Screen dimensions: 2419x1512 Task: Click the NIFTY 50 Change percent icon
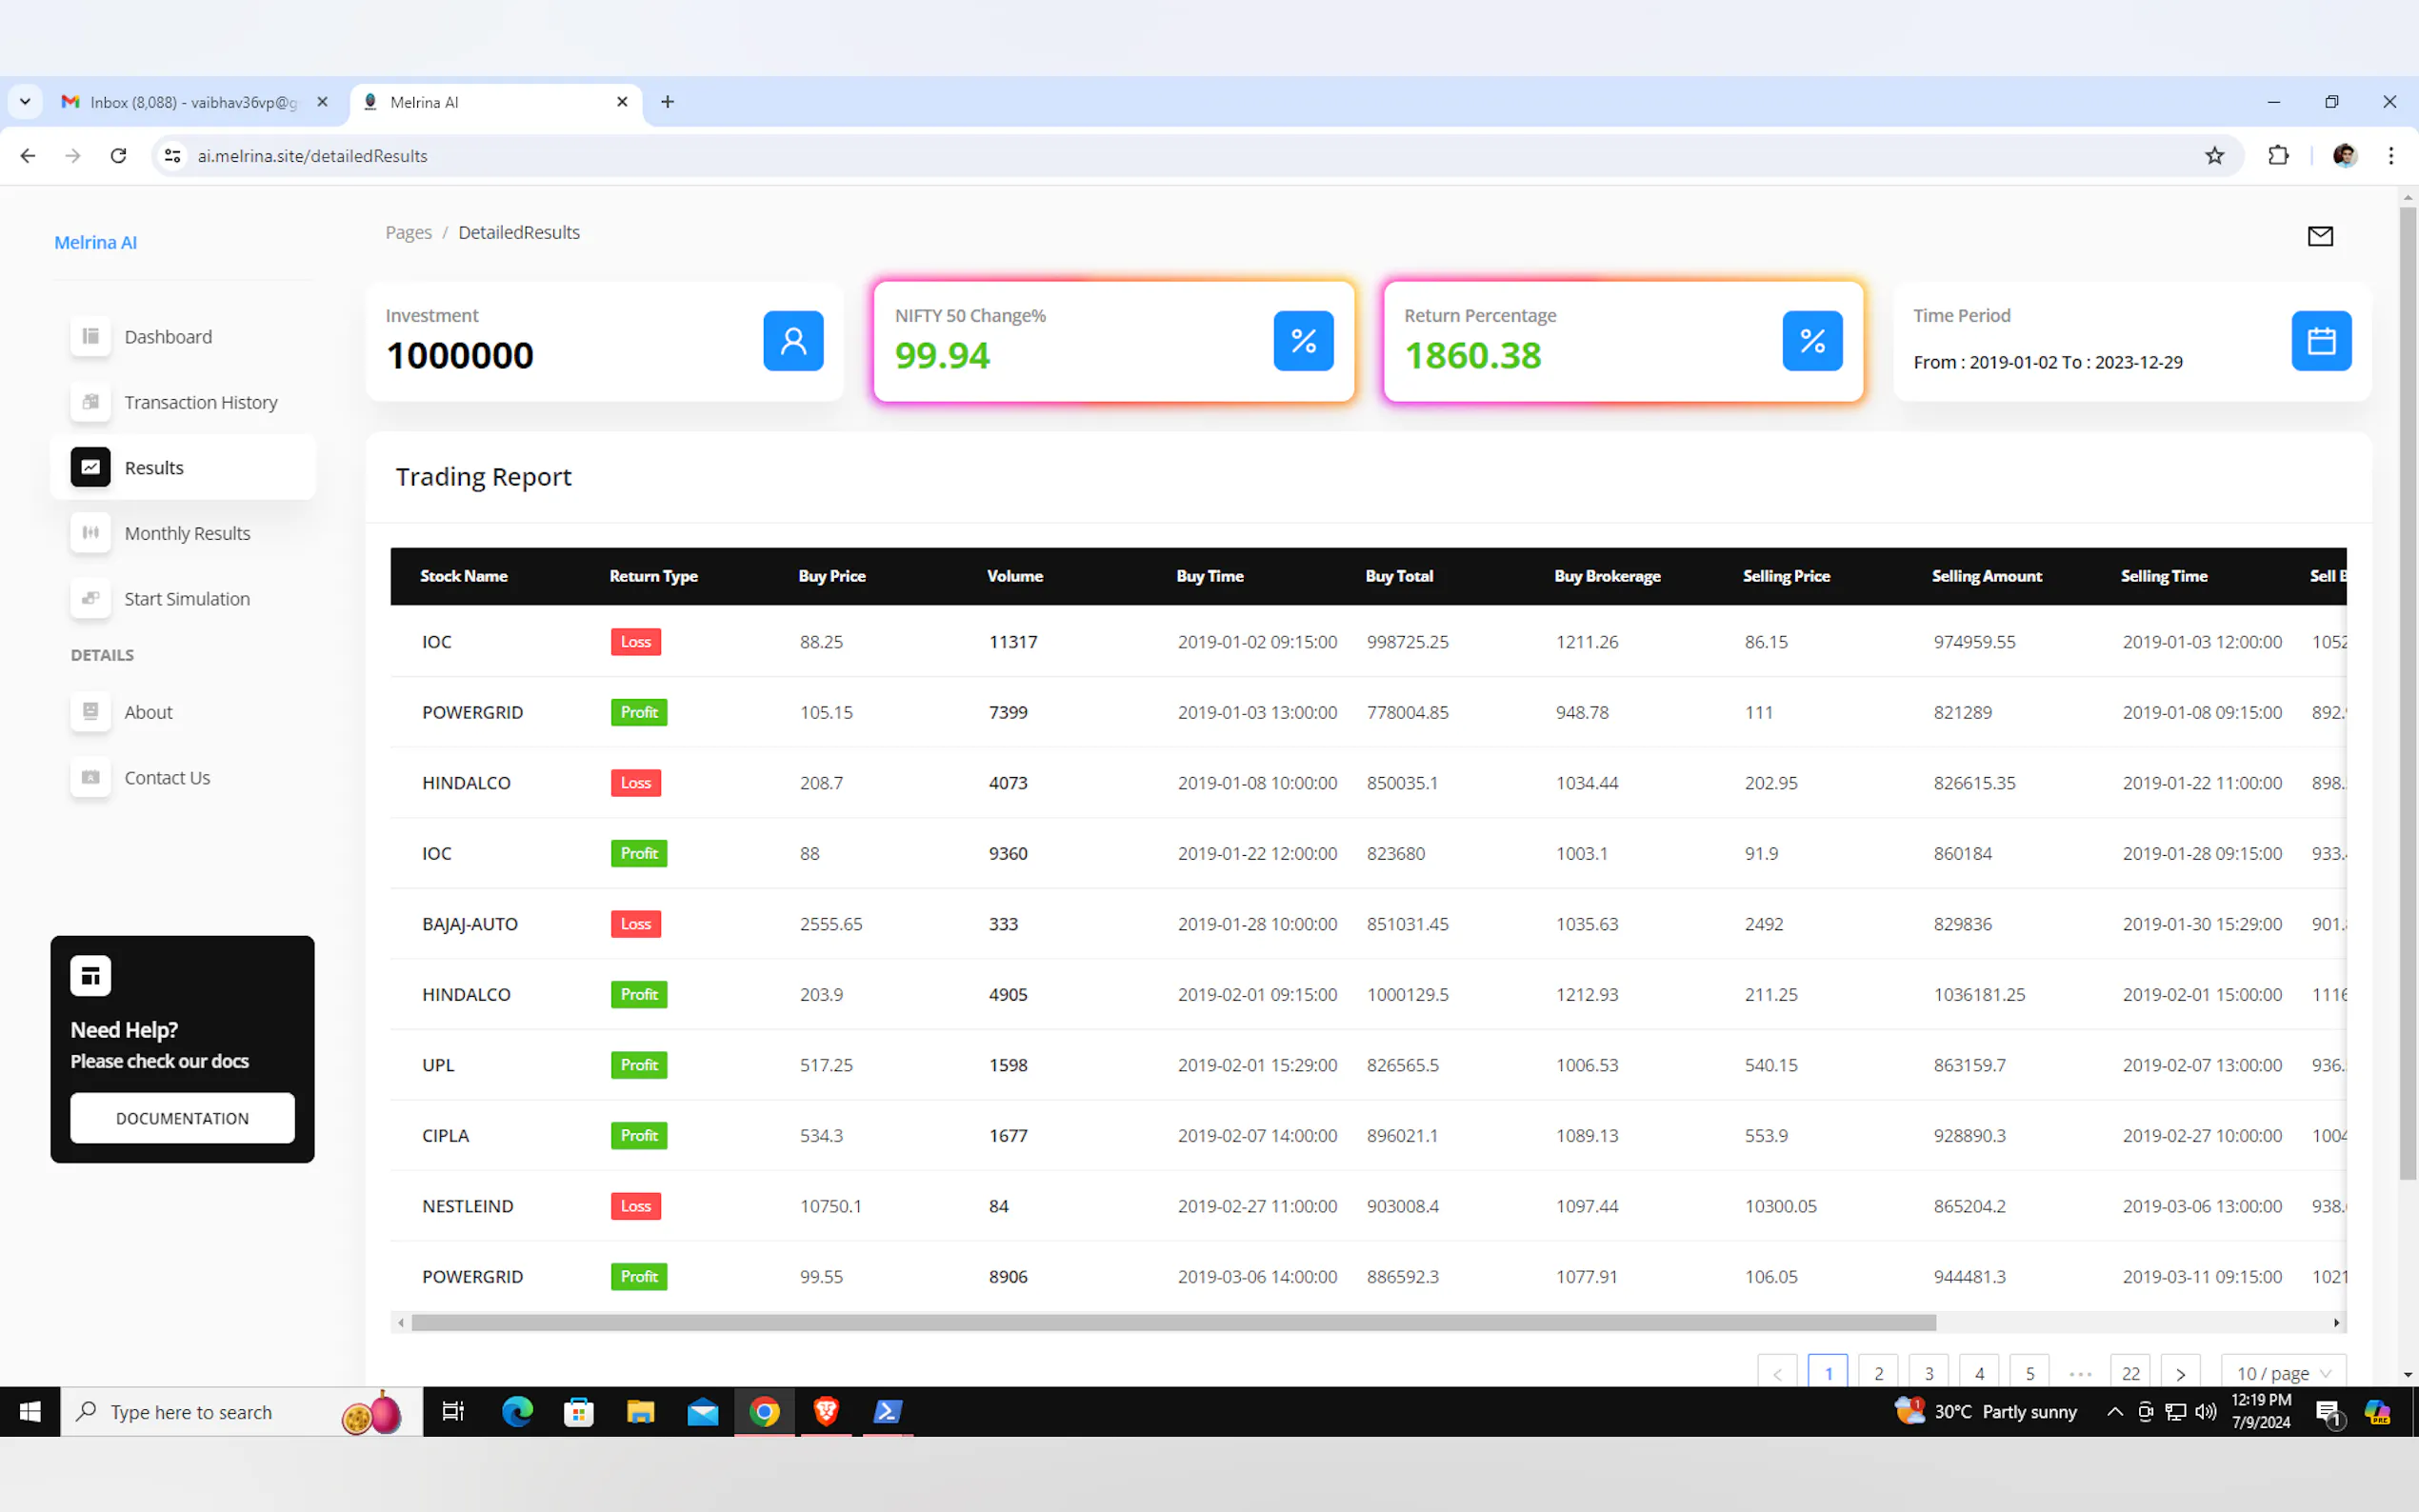coord(1302,341)
